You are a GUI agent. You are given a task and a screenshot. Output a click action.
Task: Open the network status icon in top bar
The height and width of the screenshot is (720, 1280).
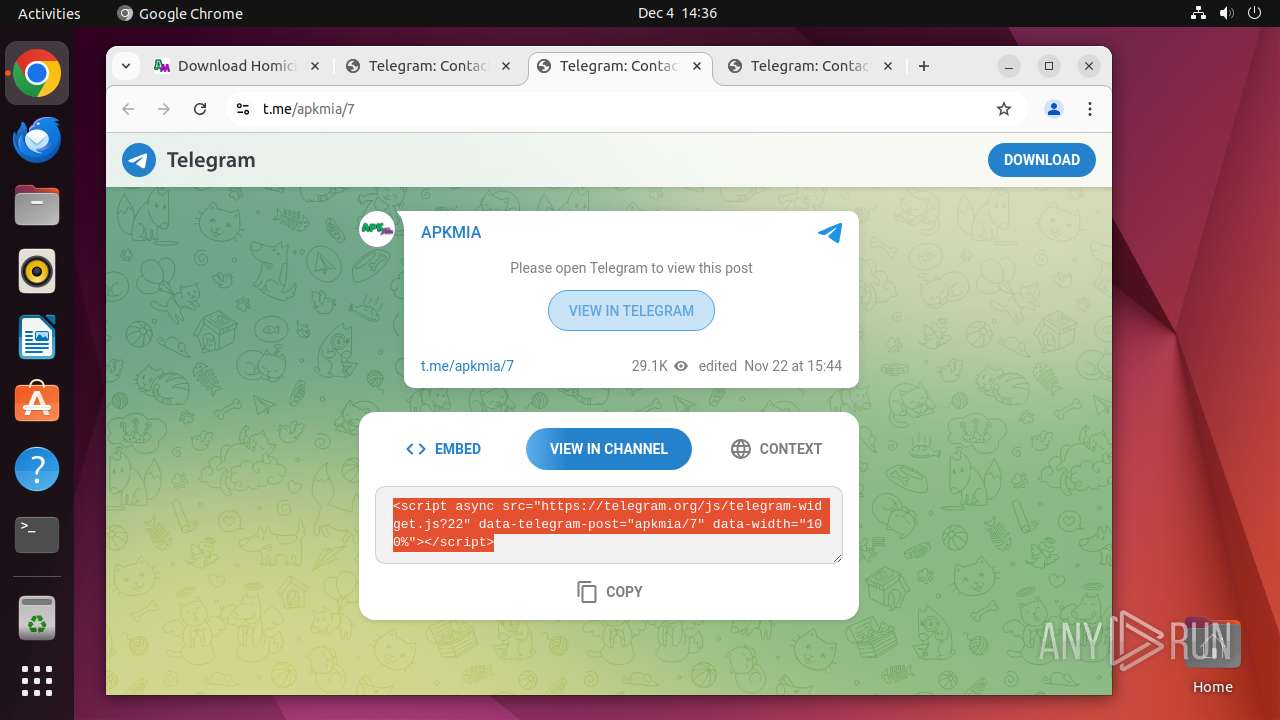coord(1198,13)
